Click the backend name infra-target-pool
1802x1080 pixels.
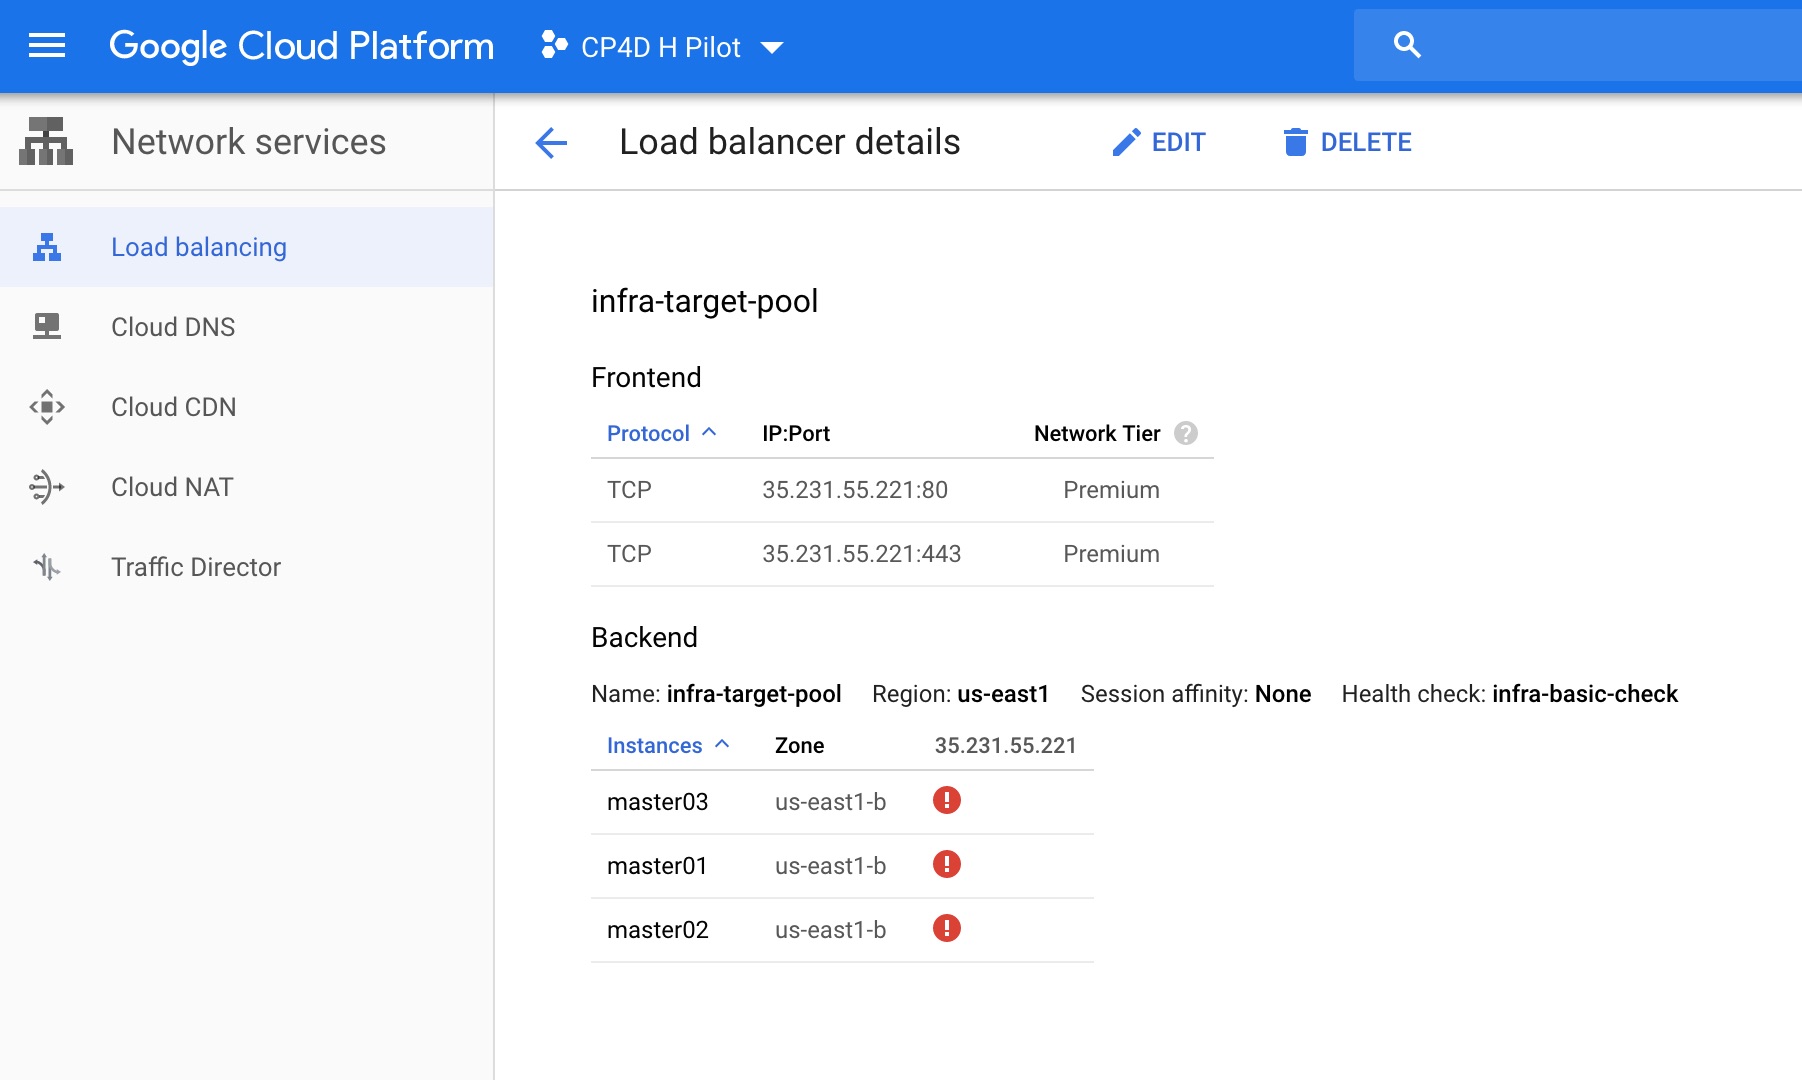pyautogui.click(x=754, y=694)
